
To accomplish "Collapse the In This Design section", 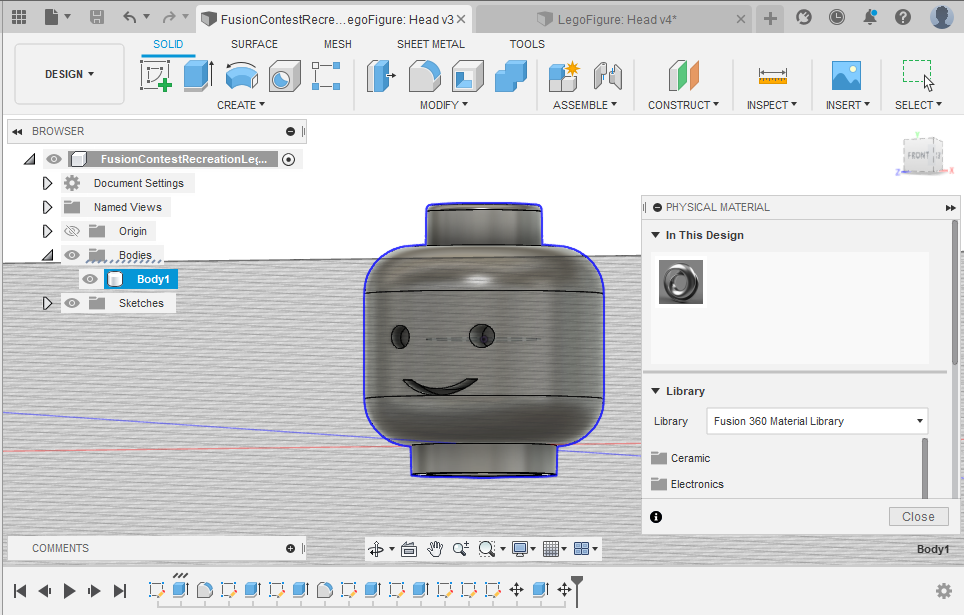I will coord(655,235).
